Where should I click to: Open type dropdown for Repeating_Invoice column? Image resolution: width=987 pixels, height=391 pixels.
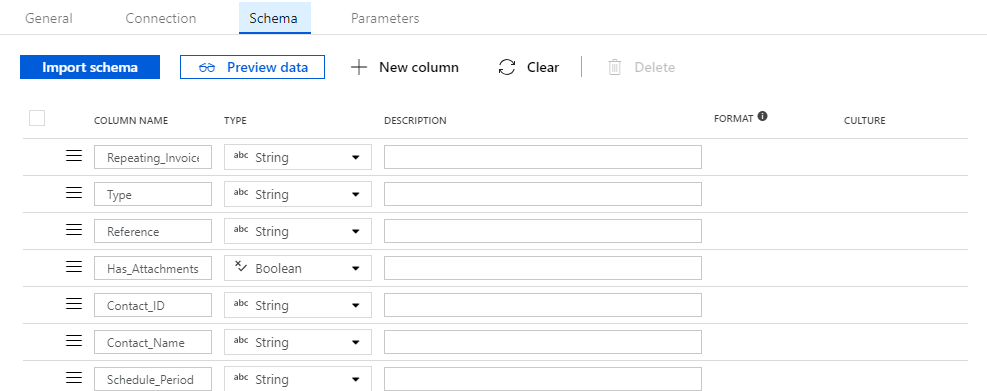(298, 157)
